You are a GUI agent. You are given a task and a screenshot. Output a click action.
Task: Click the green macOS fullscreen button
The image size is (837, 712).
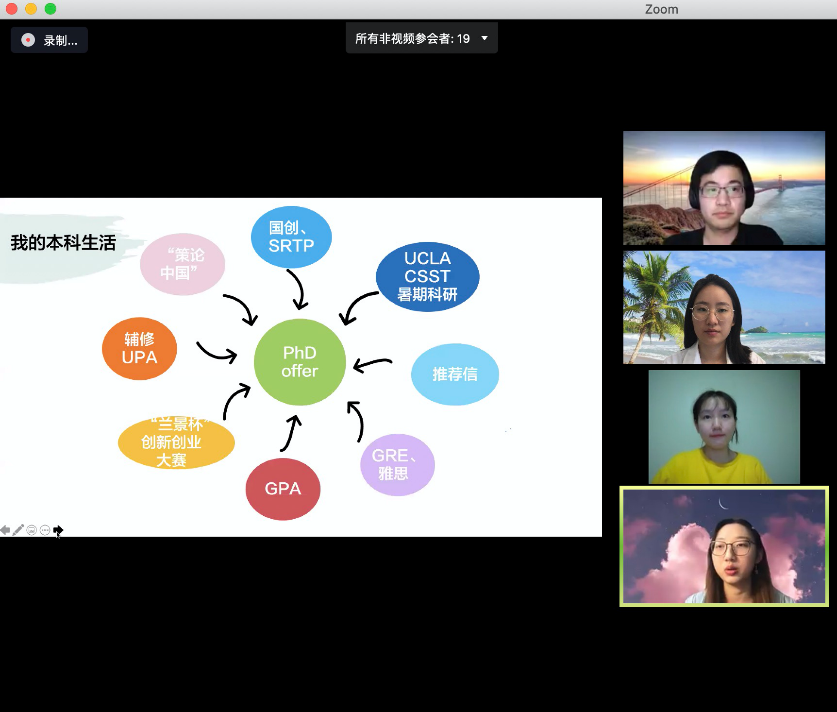click(x=50, y=9)
